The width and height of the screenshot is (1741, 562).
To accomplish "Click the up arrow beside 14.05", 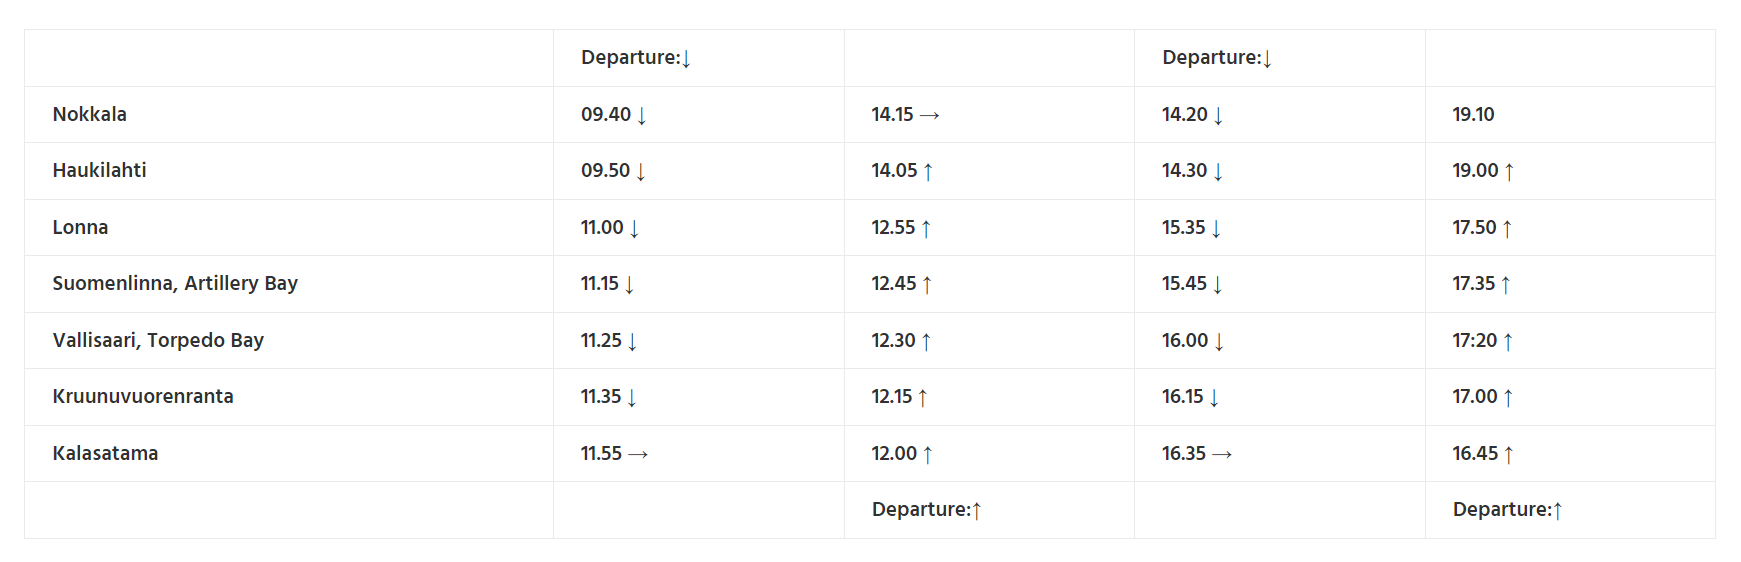I will point(928,172).
